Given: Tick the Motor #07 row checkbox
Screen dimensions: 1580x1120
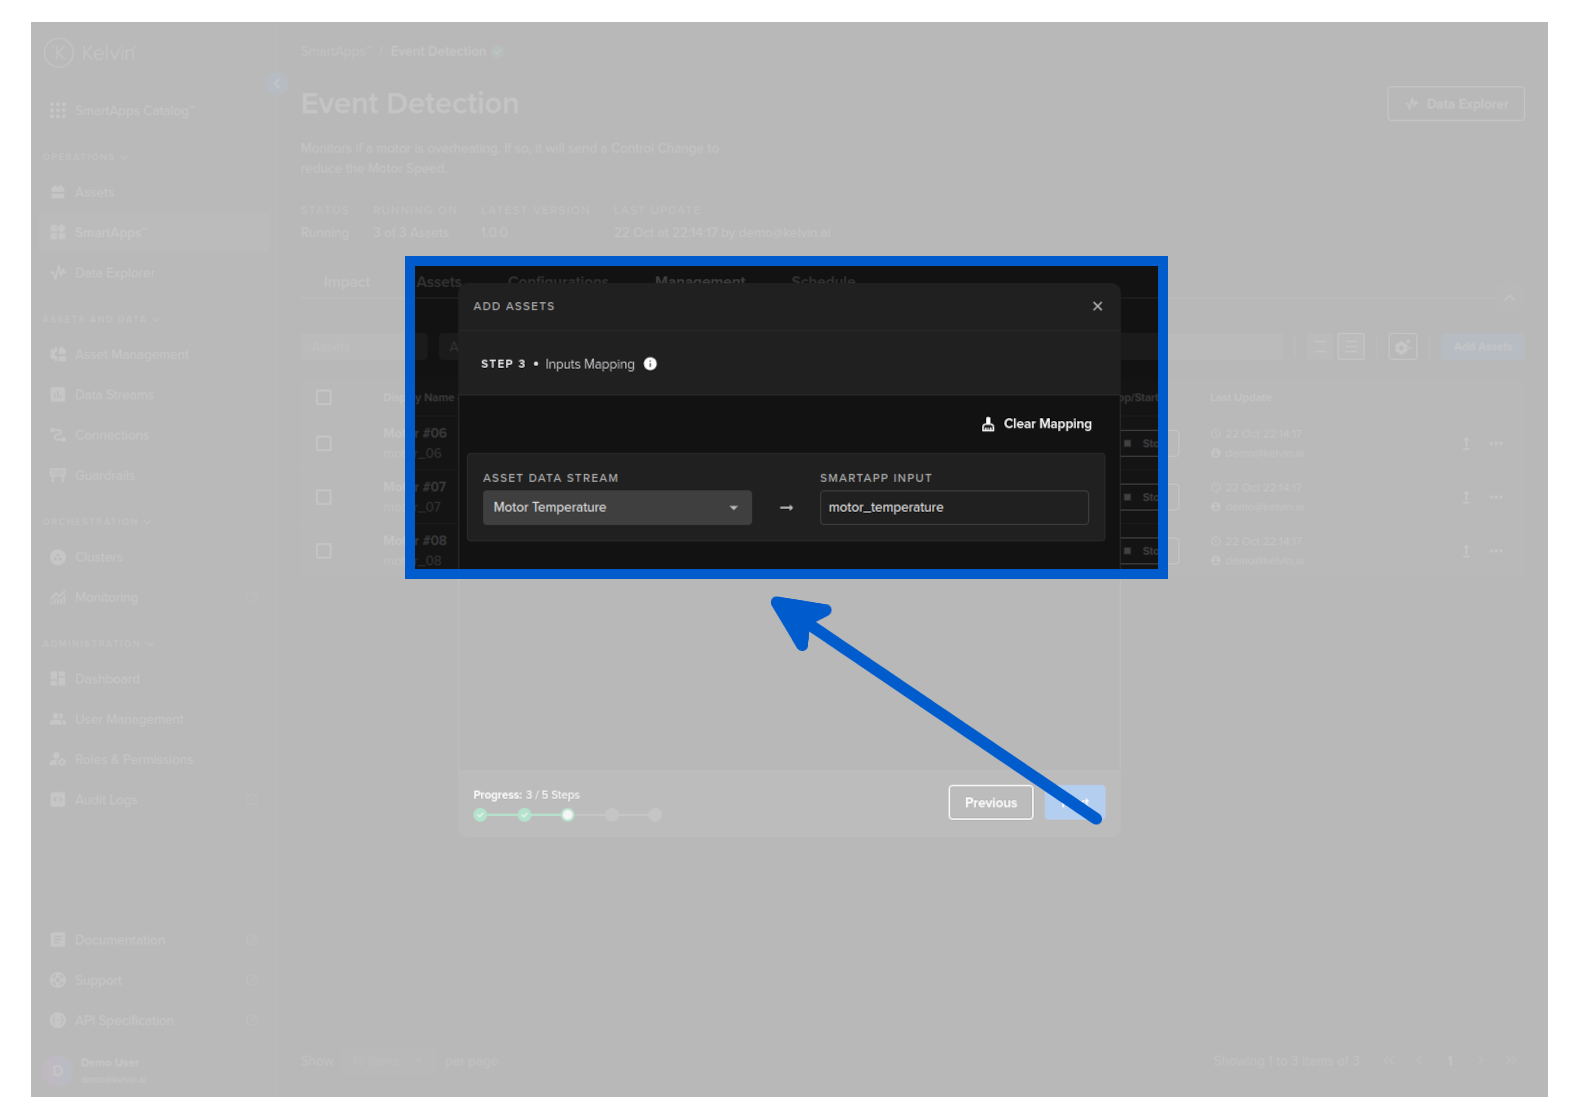Looking at the screenshot, I should point(324,497).
